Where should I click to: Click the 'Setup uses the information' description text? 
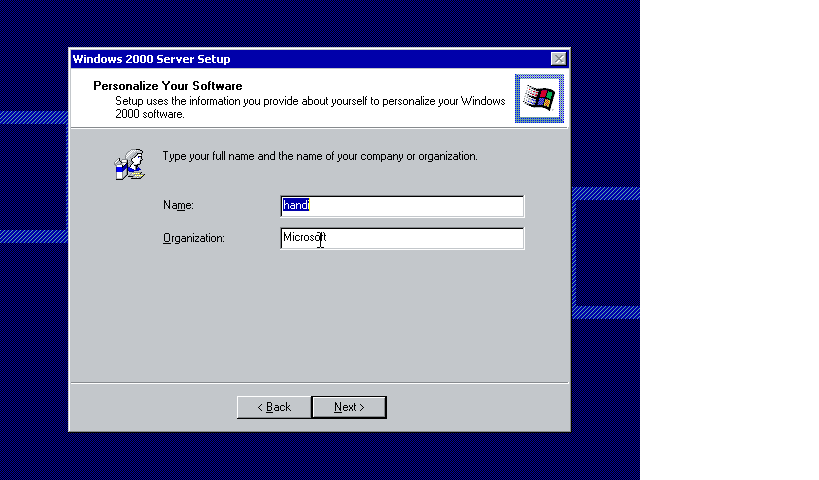point(310,108)
